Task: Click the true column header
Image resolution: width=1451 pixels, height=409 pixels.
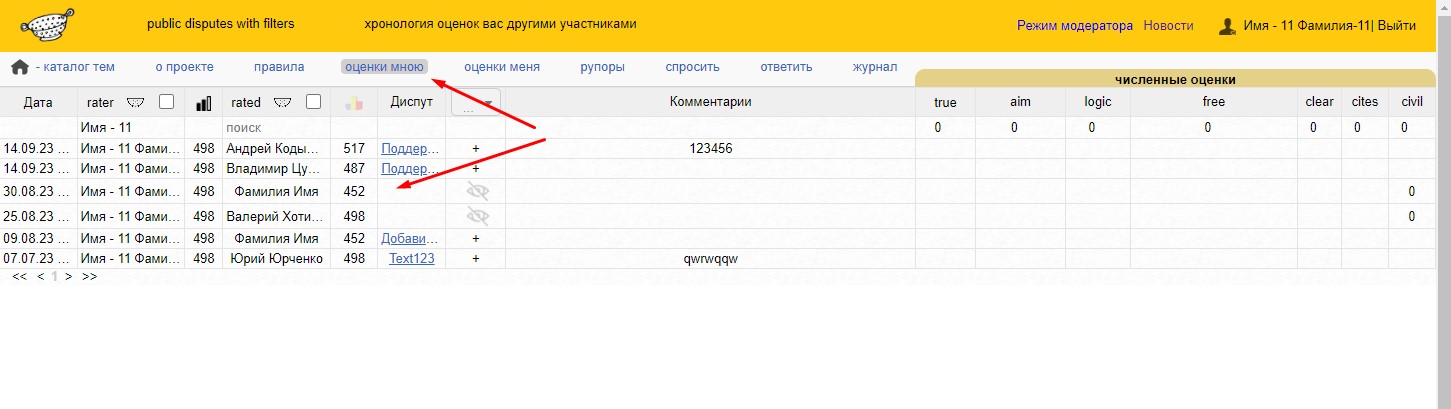Action: (x=945, y=102)
